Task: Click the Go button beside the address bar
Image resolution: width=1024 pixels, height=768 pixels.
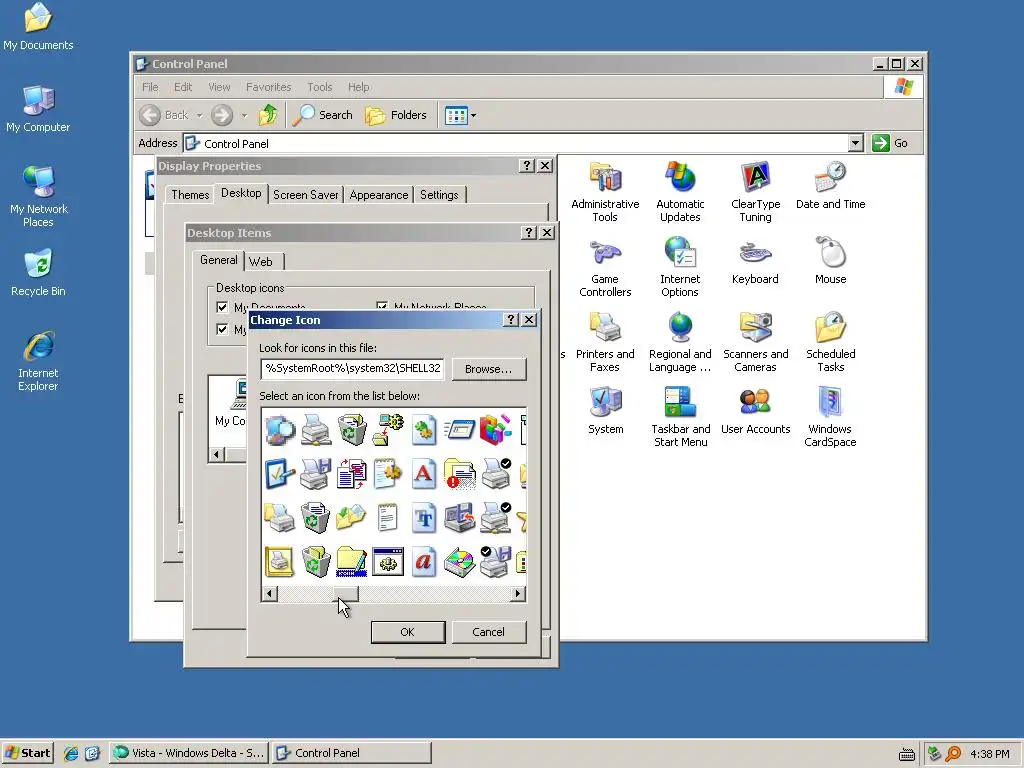Action: (891, 143)
